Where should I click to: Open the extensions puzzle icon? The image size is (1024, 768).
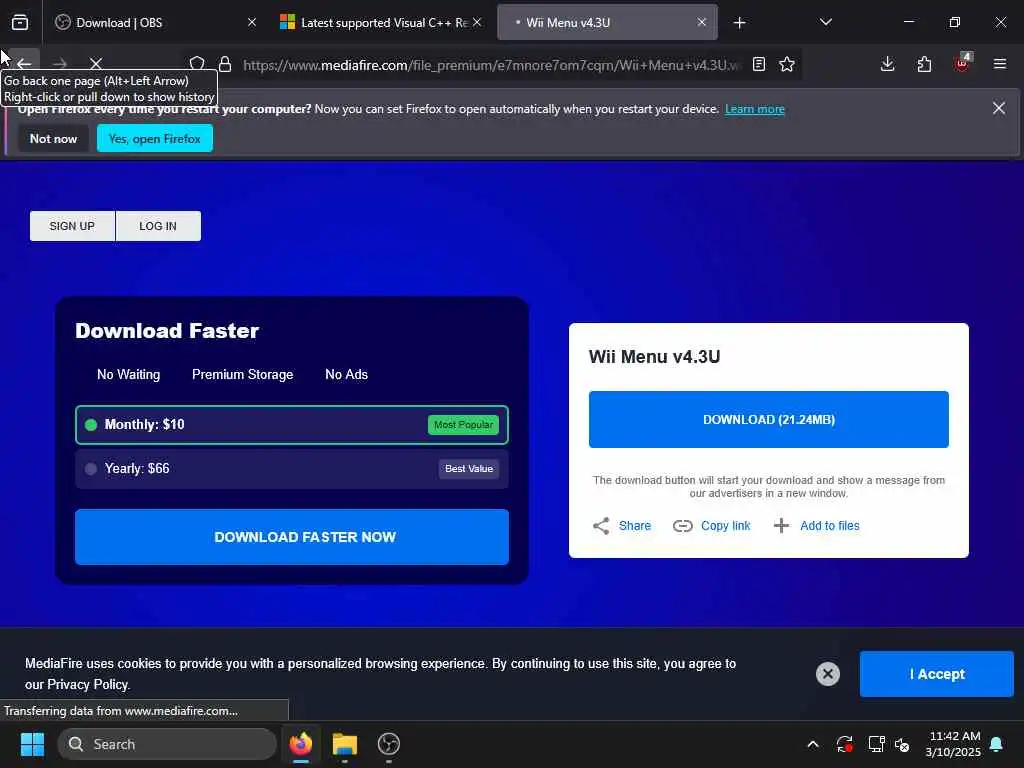[924, 64]
